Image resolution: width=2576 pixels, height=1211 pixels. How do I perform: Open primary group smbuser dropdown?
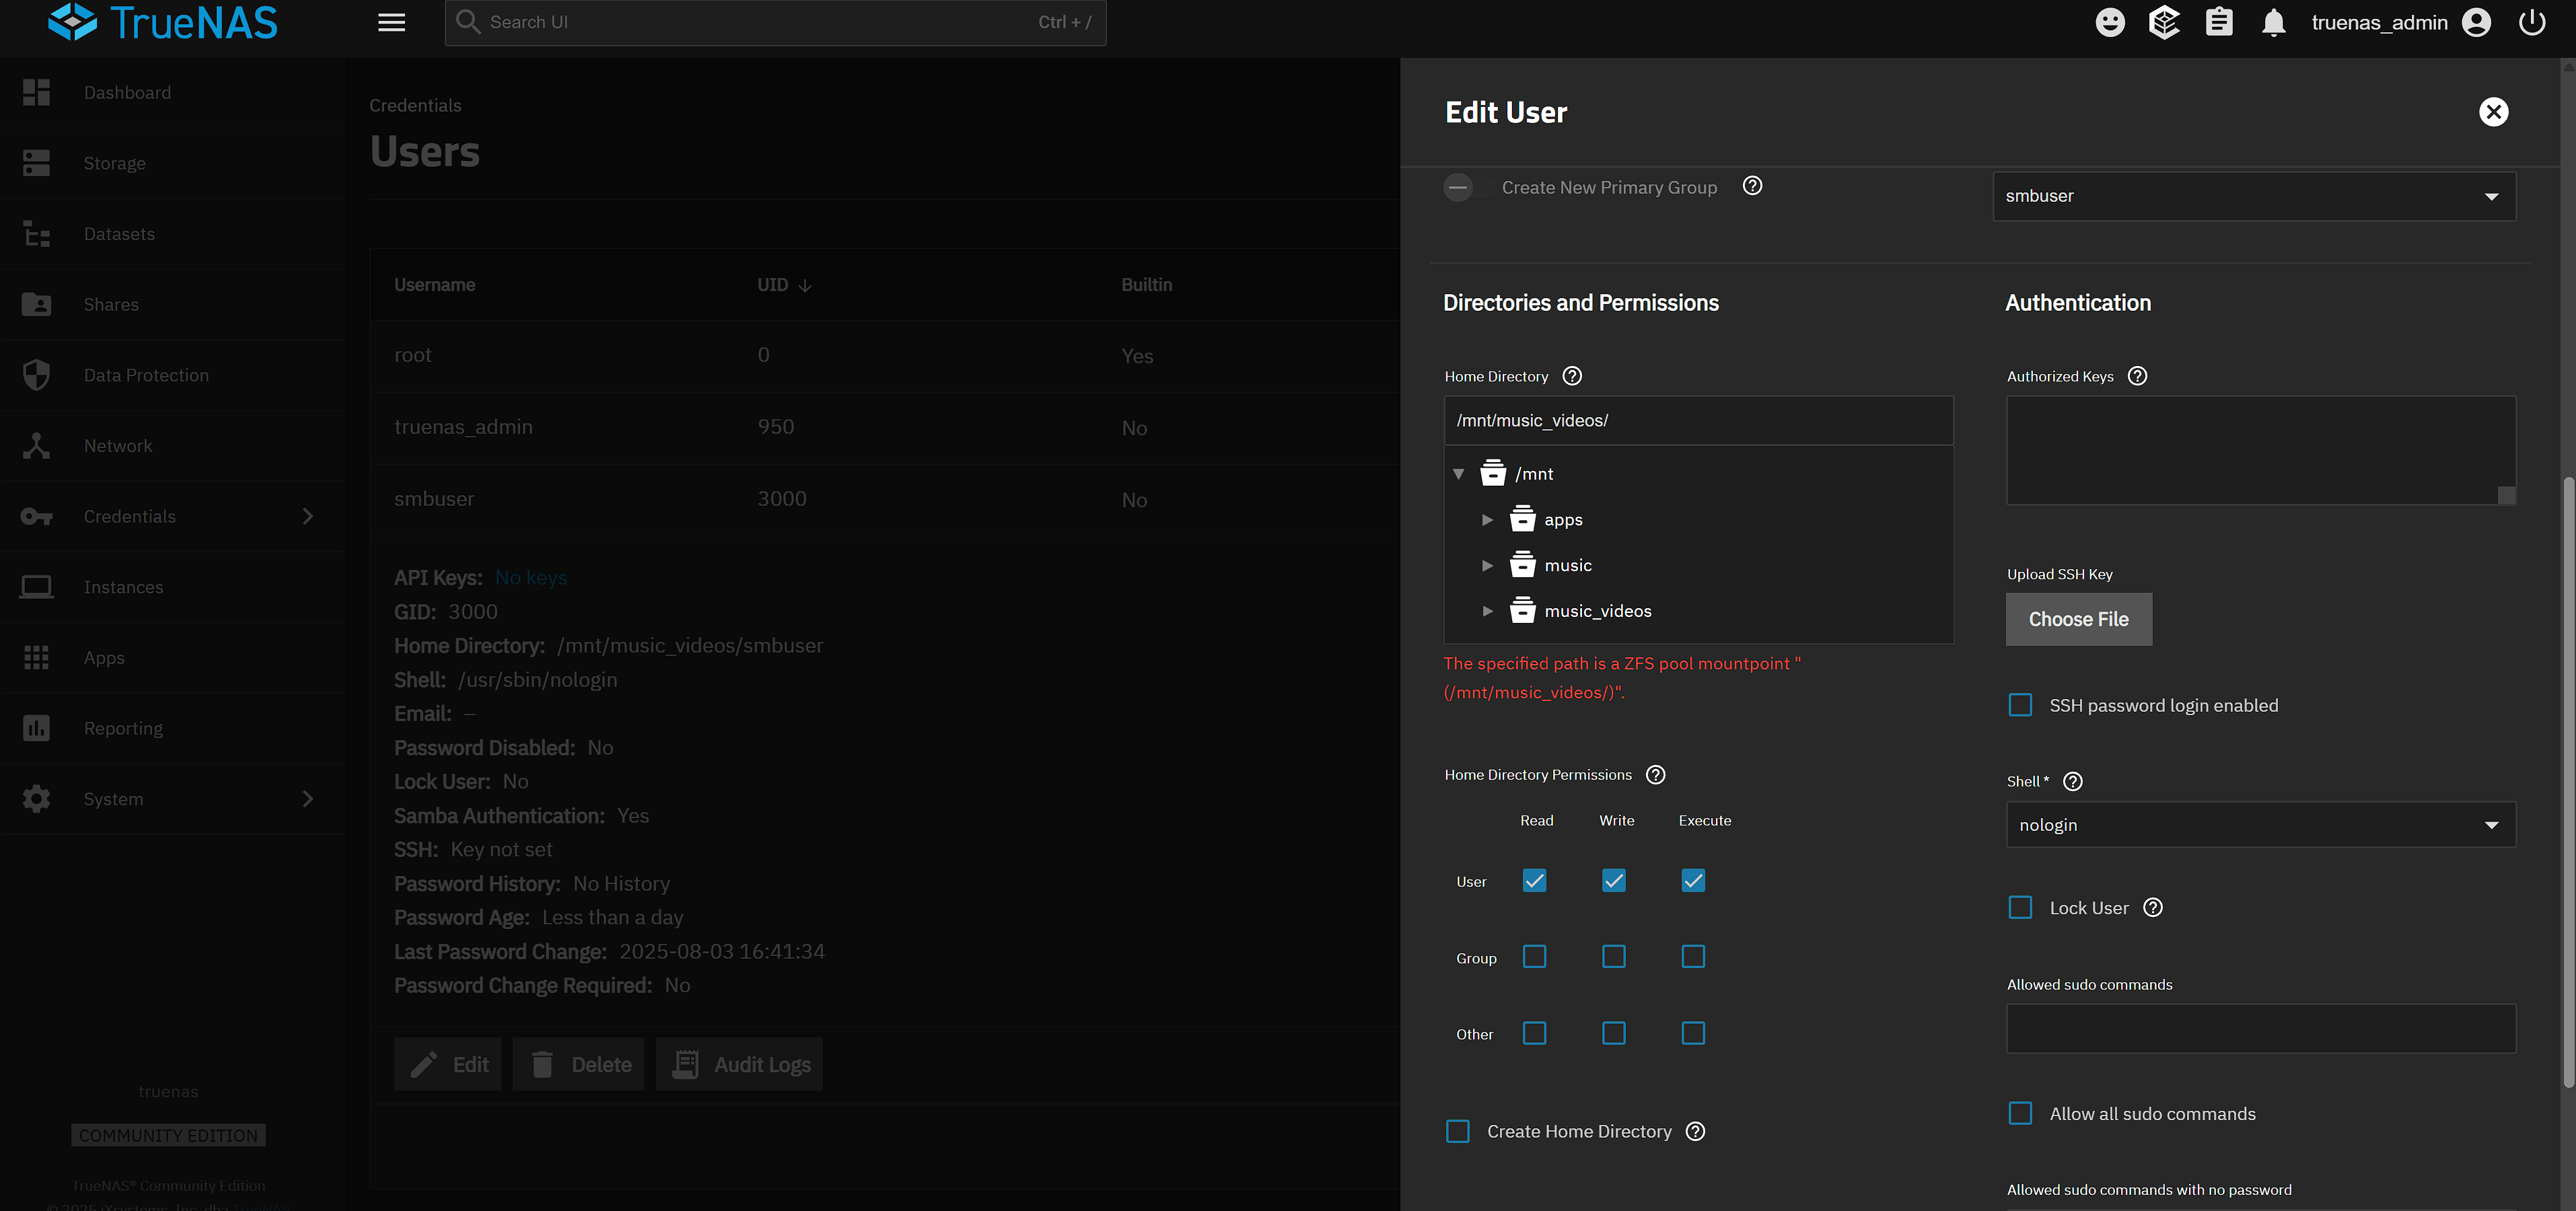pos(2254,196)
